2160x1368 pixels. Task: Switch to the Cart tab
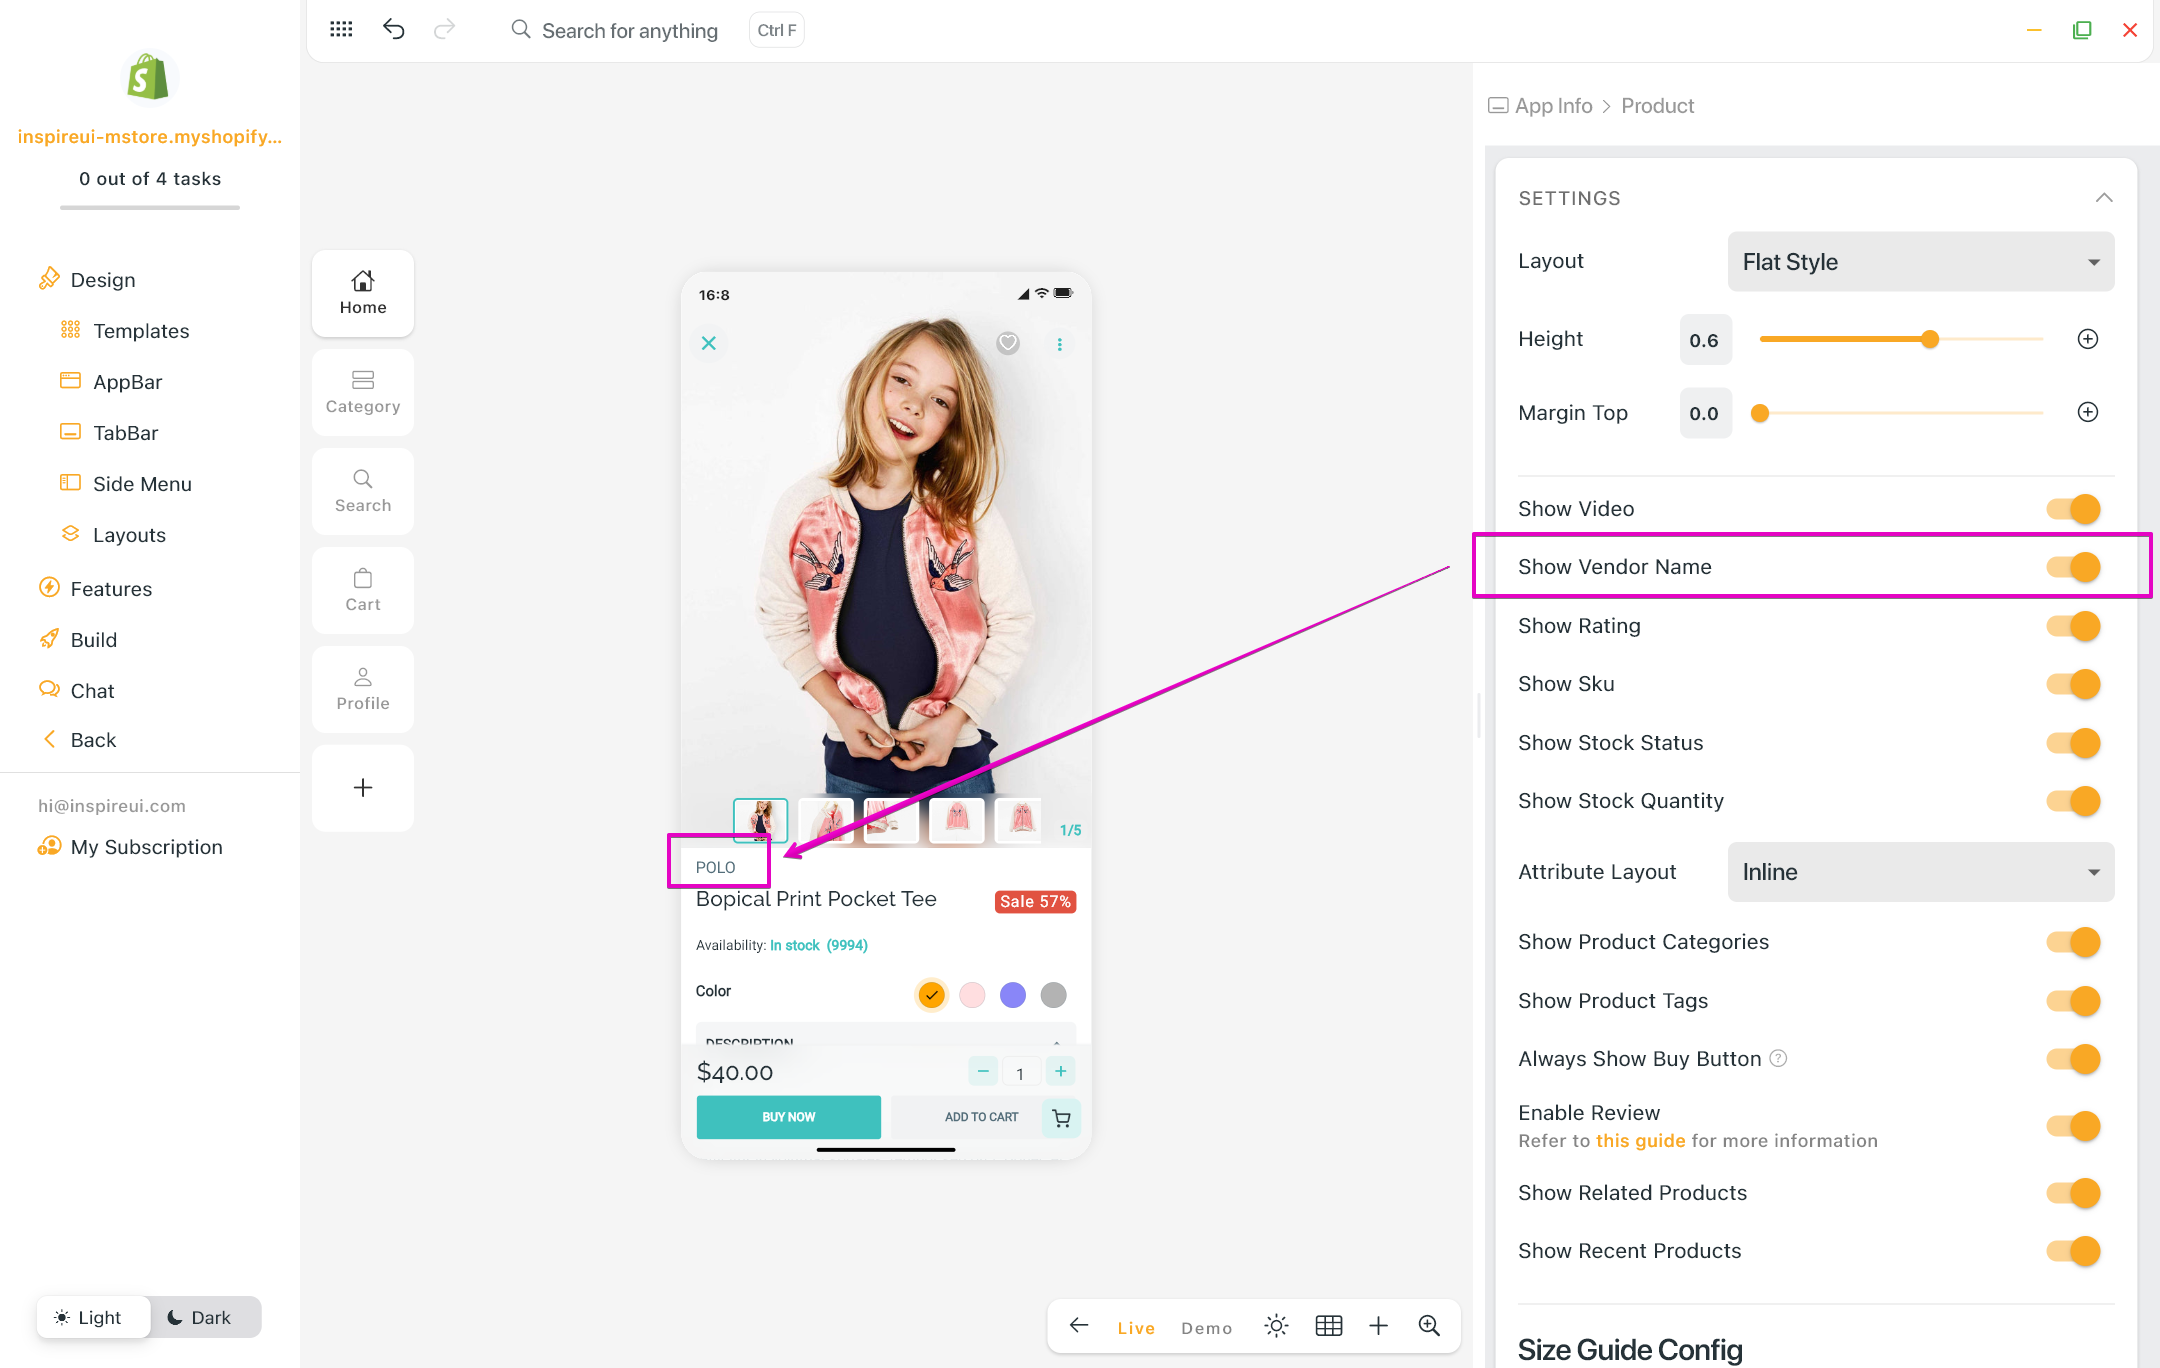(x=363, y=590)
